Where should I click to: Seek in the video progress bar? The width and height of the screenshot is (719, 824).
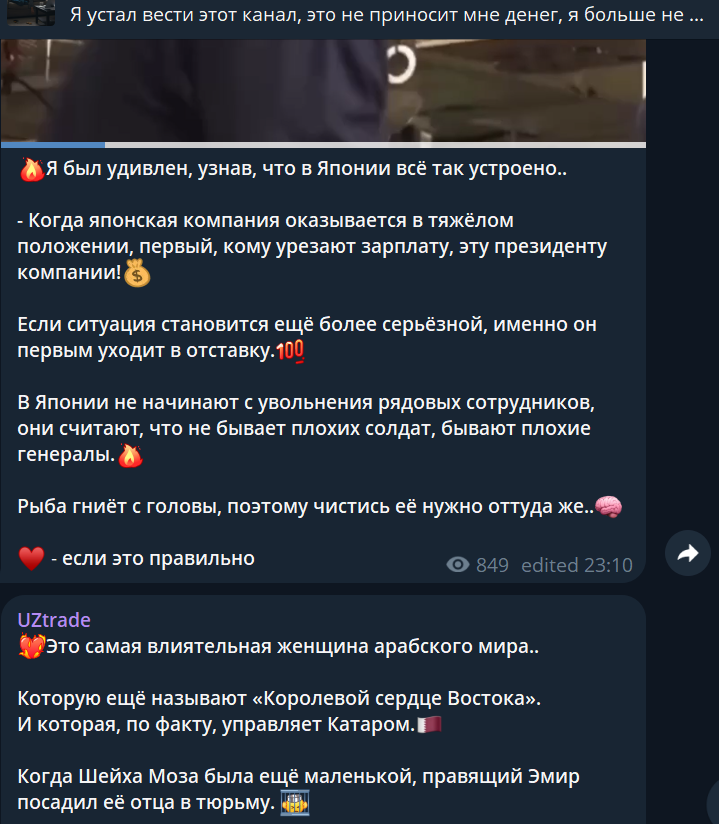[323, 145]
